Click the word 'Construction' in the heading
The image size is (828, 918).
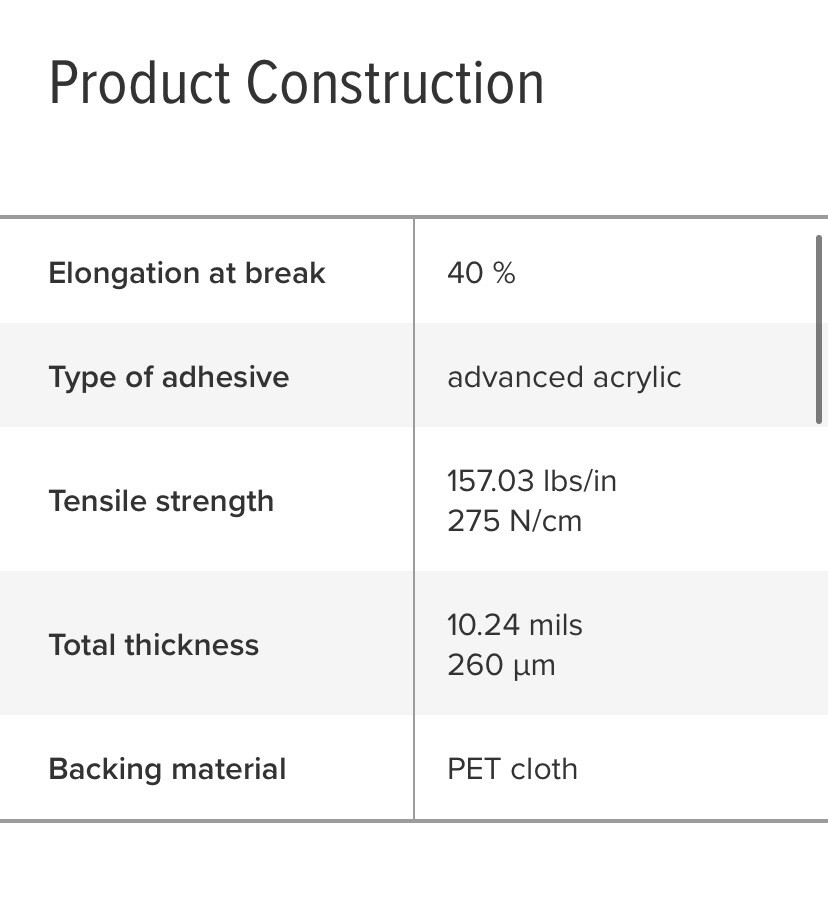click(395, 83)
